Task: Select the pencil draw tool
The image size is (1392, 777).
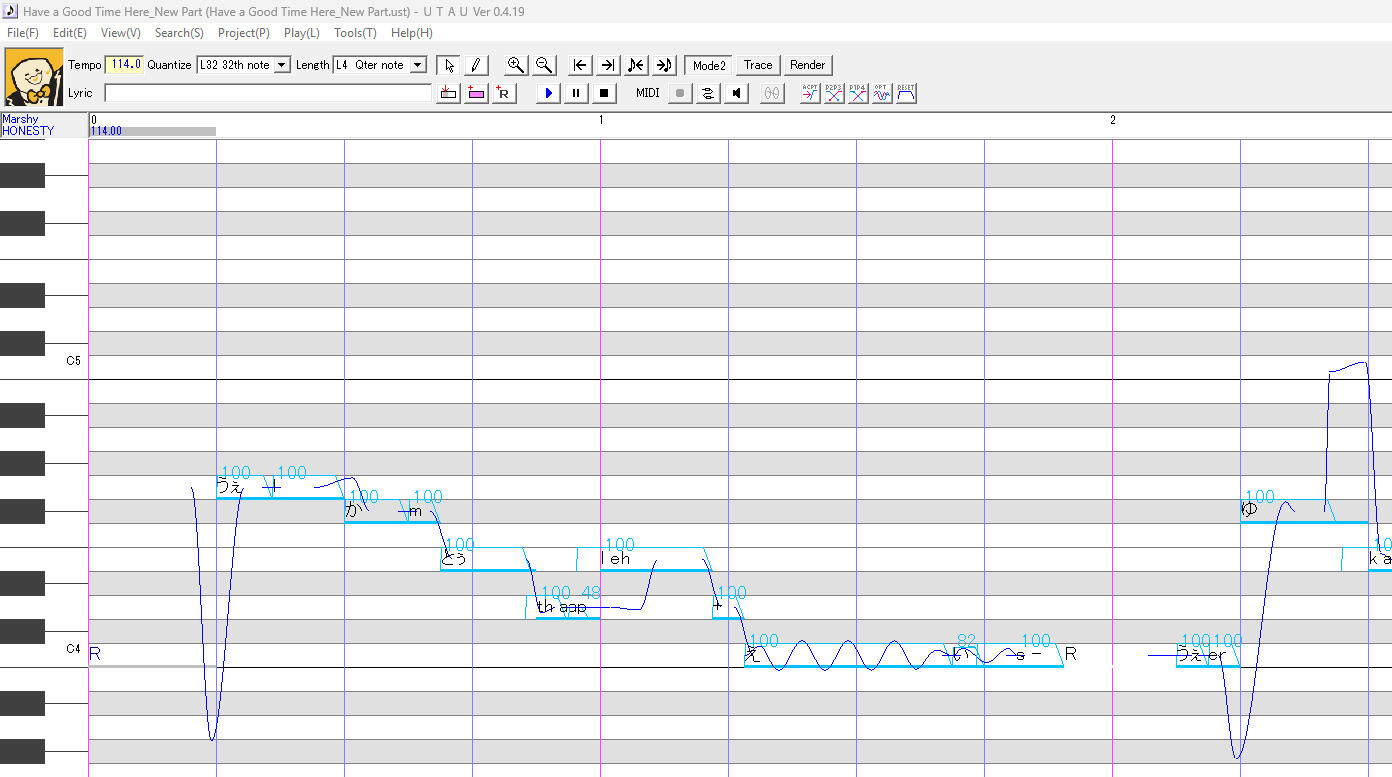Action: 476,65
